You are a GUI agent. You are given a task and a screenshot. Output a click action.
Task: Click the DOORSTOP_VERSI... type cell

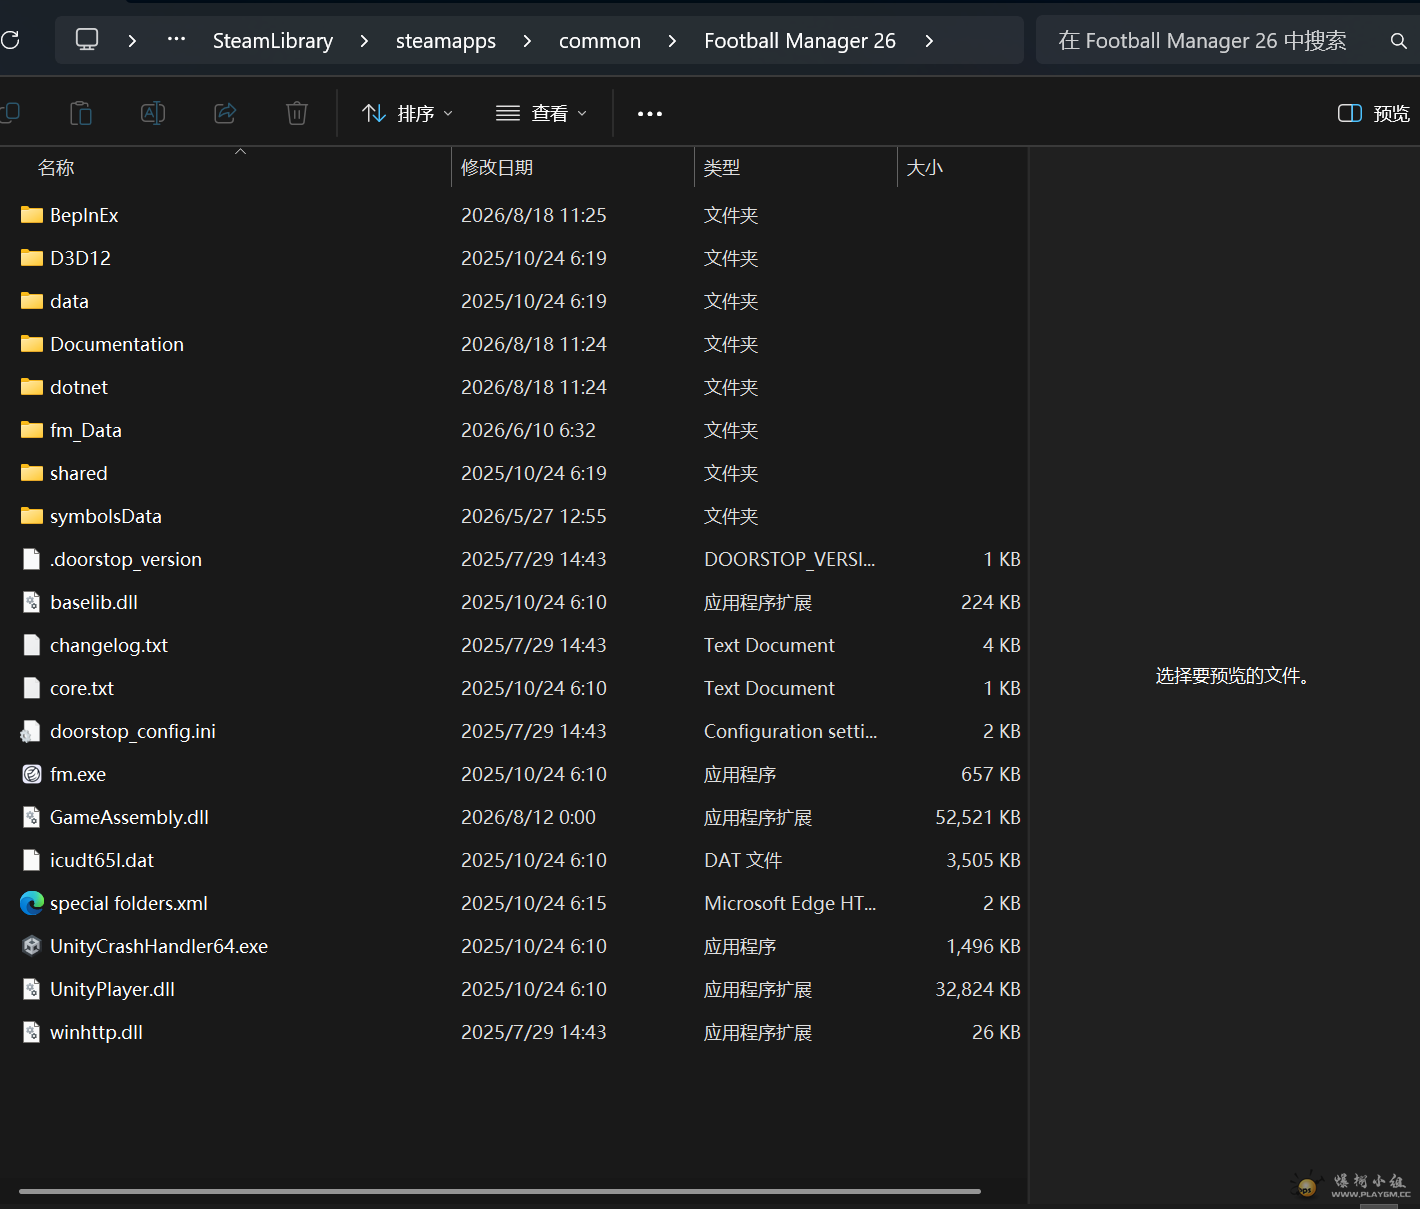pos(790,559)
